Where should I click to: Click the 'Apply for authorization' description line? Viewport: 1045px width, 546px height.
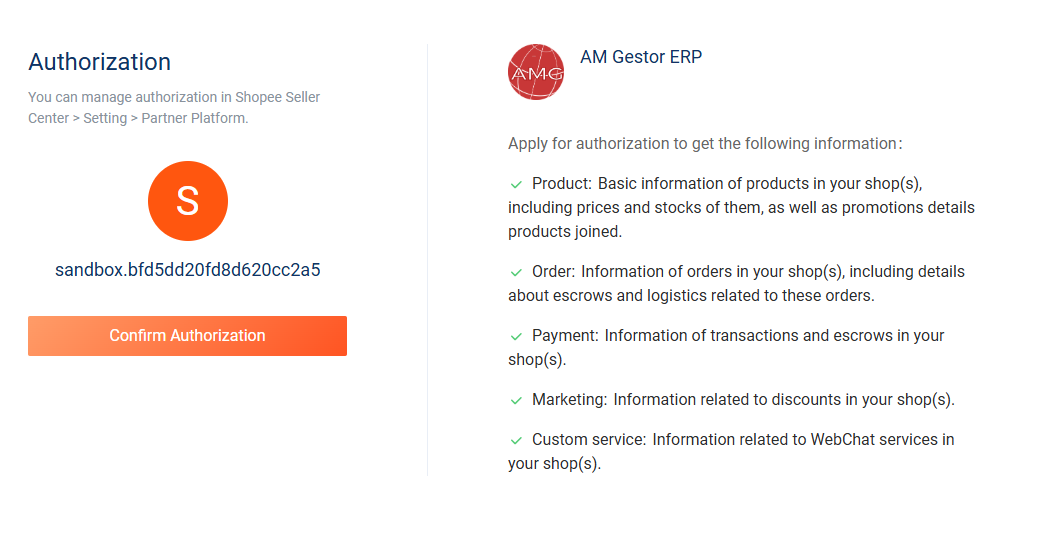pyautogui.click(x=705, y=144)
